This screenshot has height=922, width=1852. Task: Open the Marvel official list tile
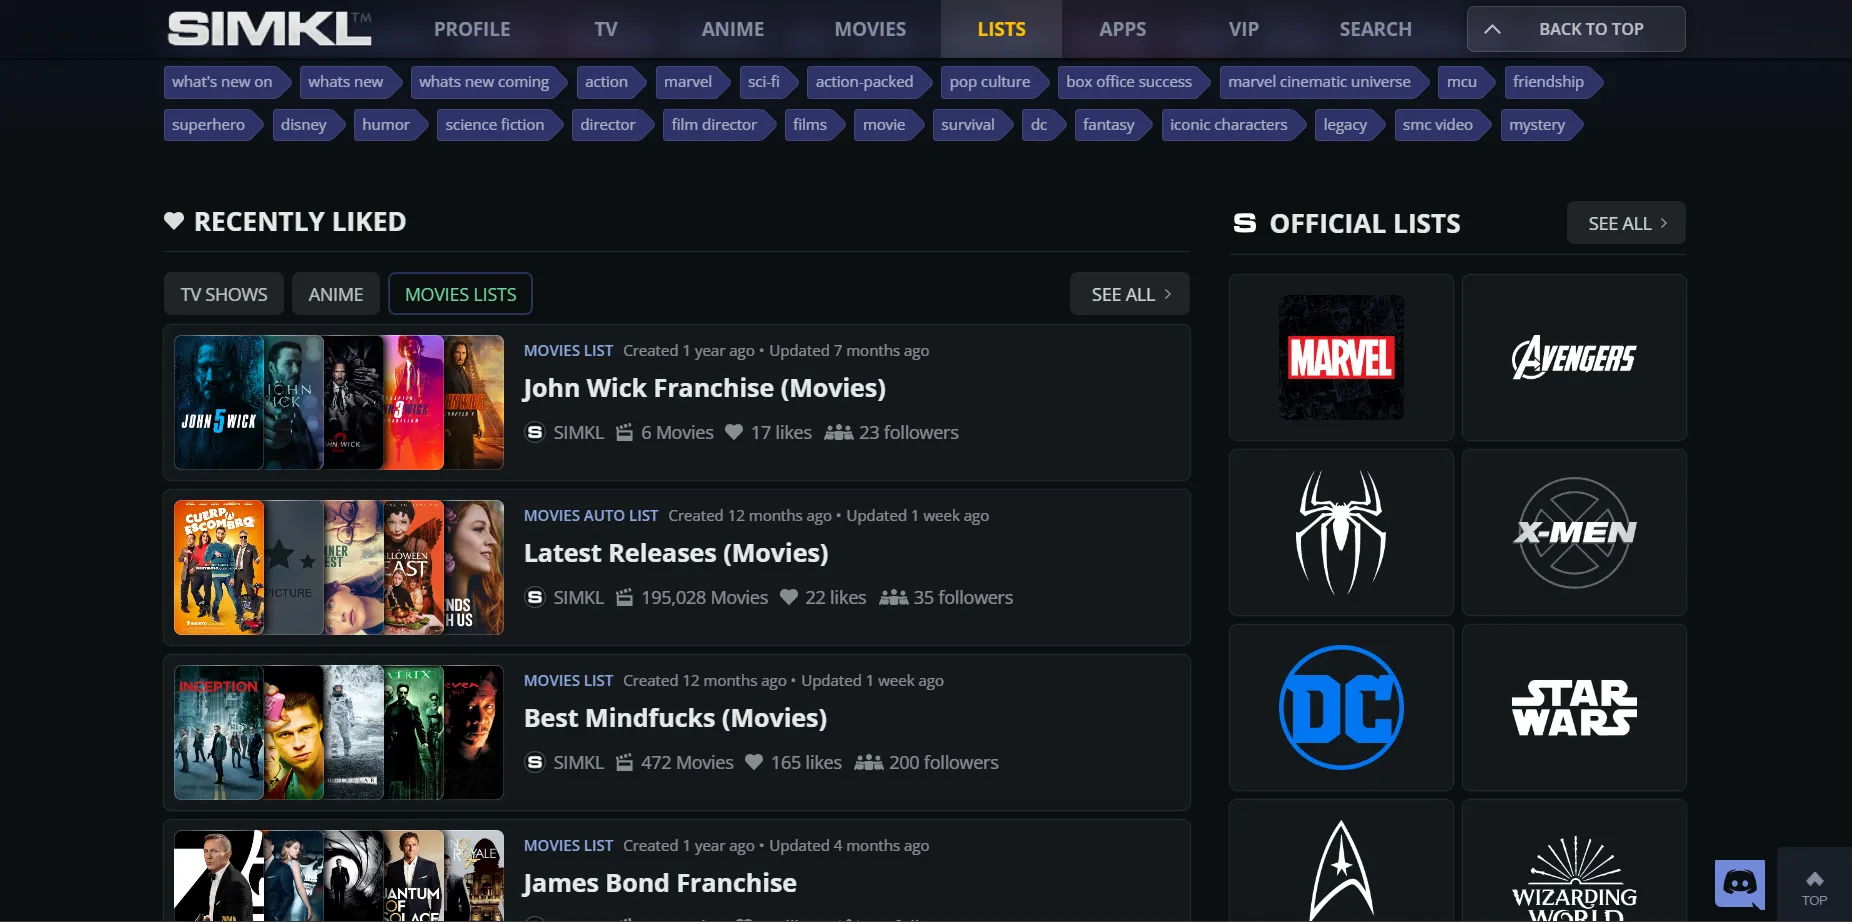pos(1340,357)
